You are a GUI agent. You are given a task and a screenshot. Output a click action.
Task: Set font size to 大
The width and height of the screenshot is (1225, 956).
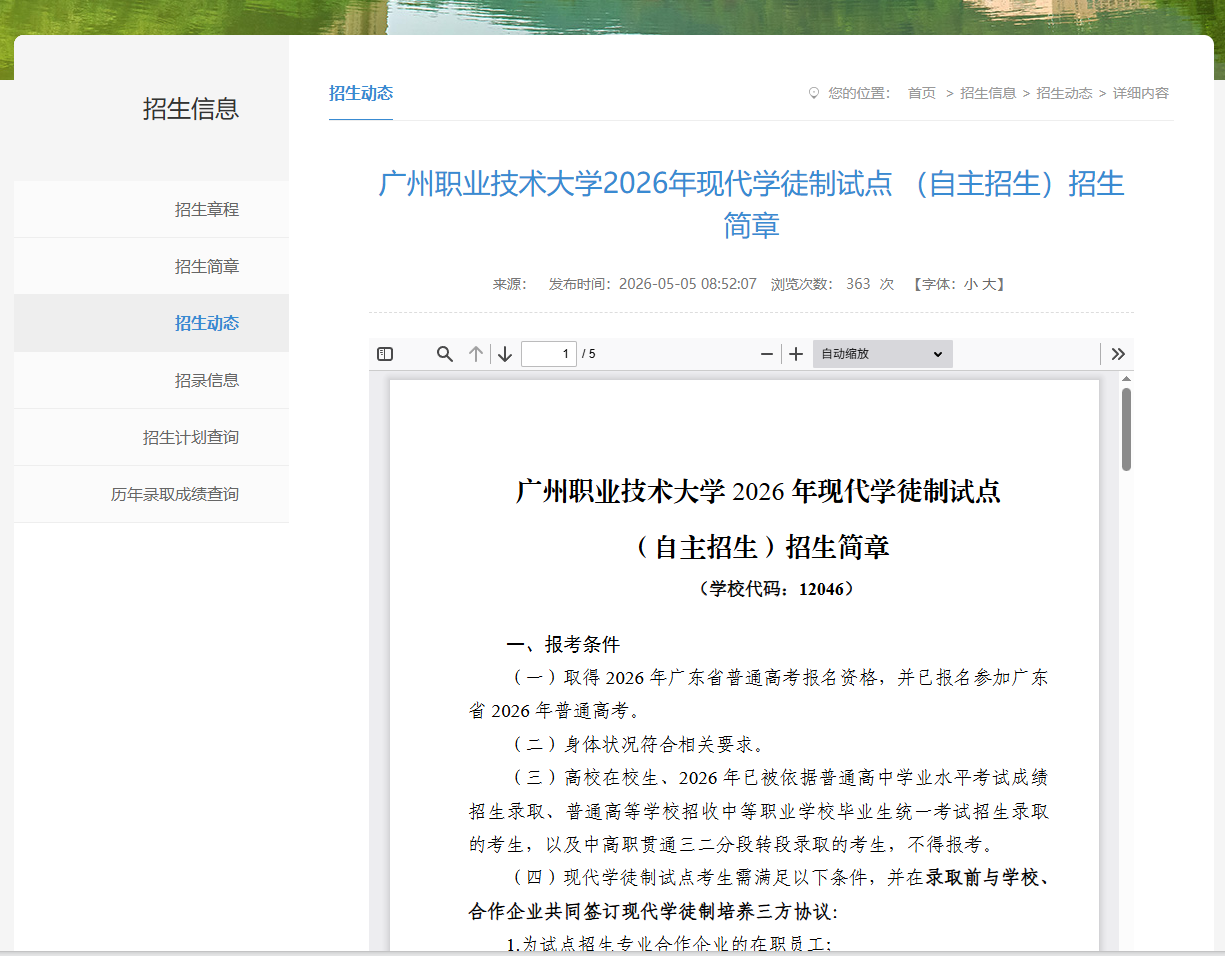tap(988, 284)
